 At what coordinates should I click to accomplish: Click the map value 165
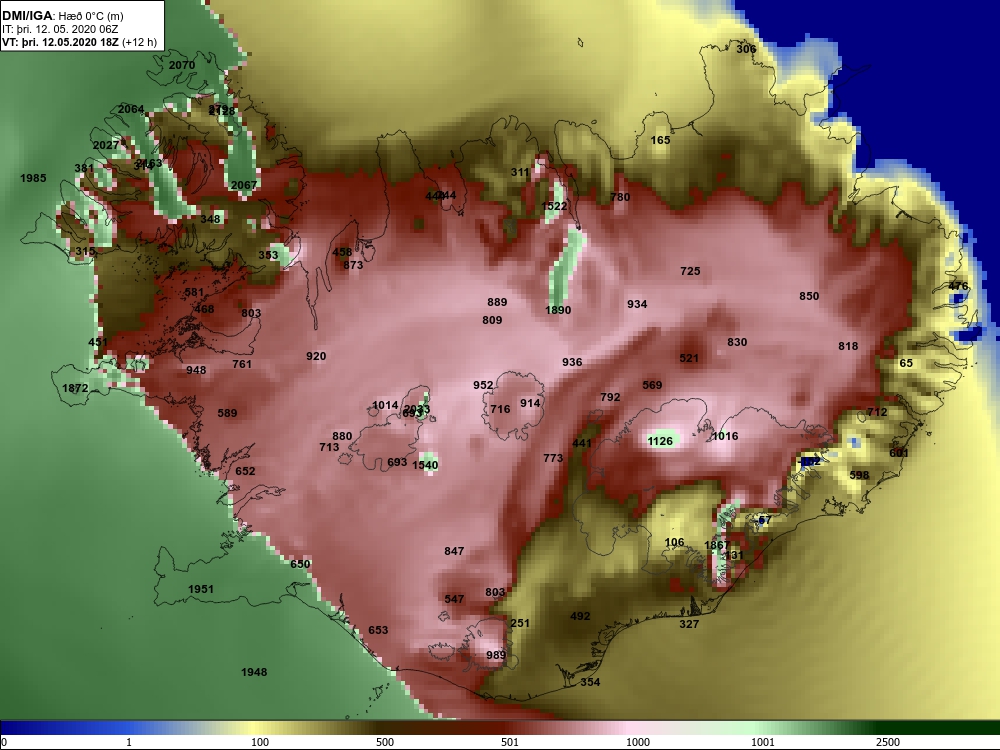[x=661, y=140]
